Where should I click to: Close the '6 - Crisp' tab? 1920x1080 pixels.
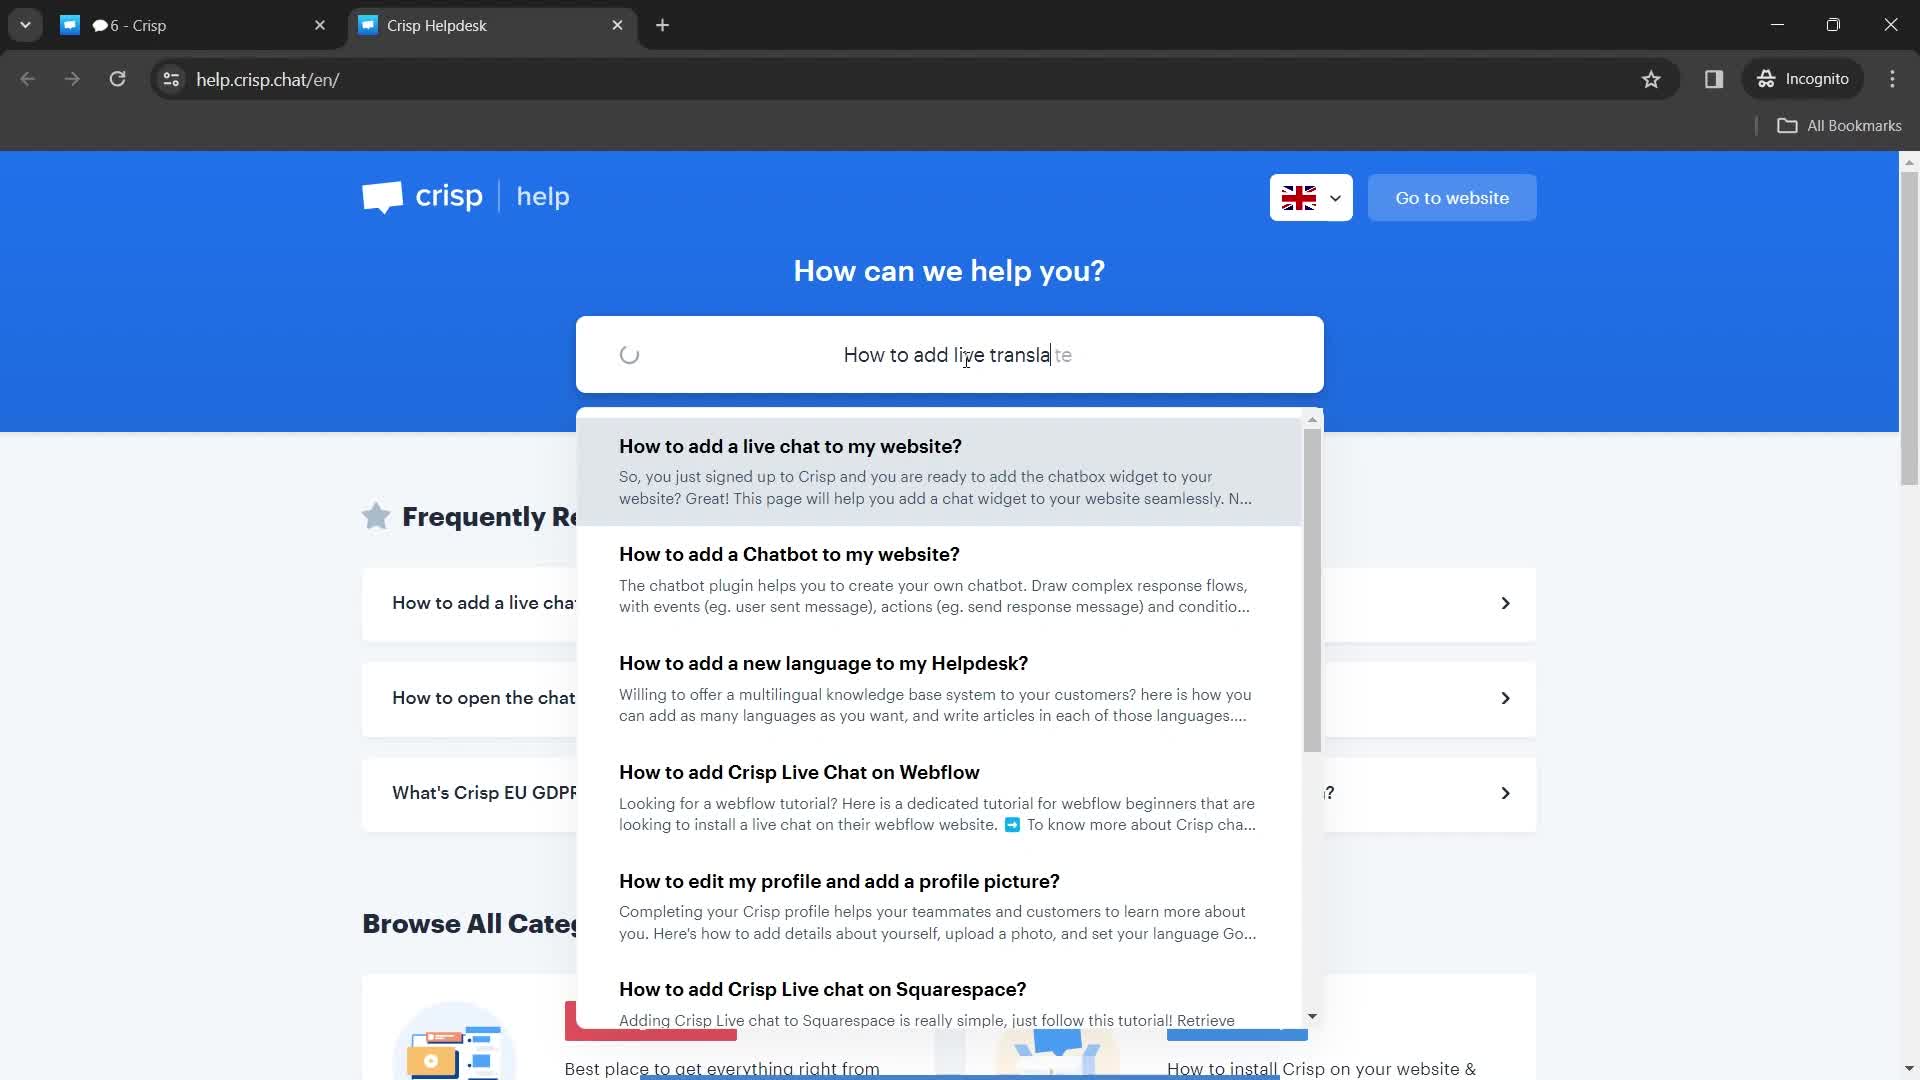click(x=320, y=25)
